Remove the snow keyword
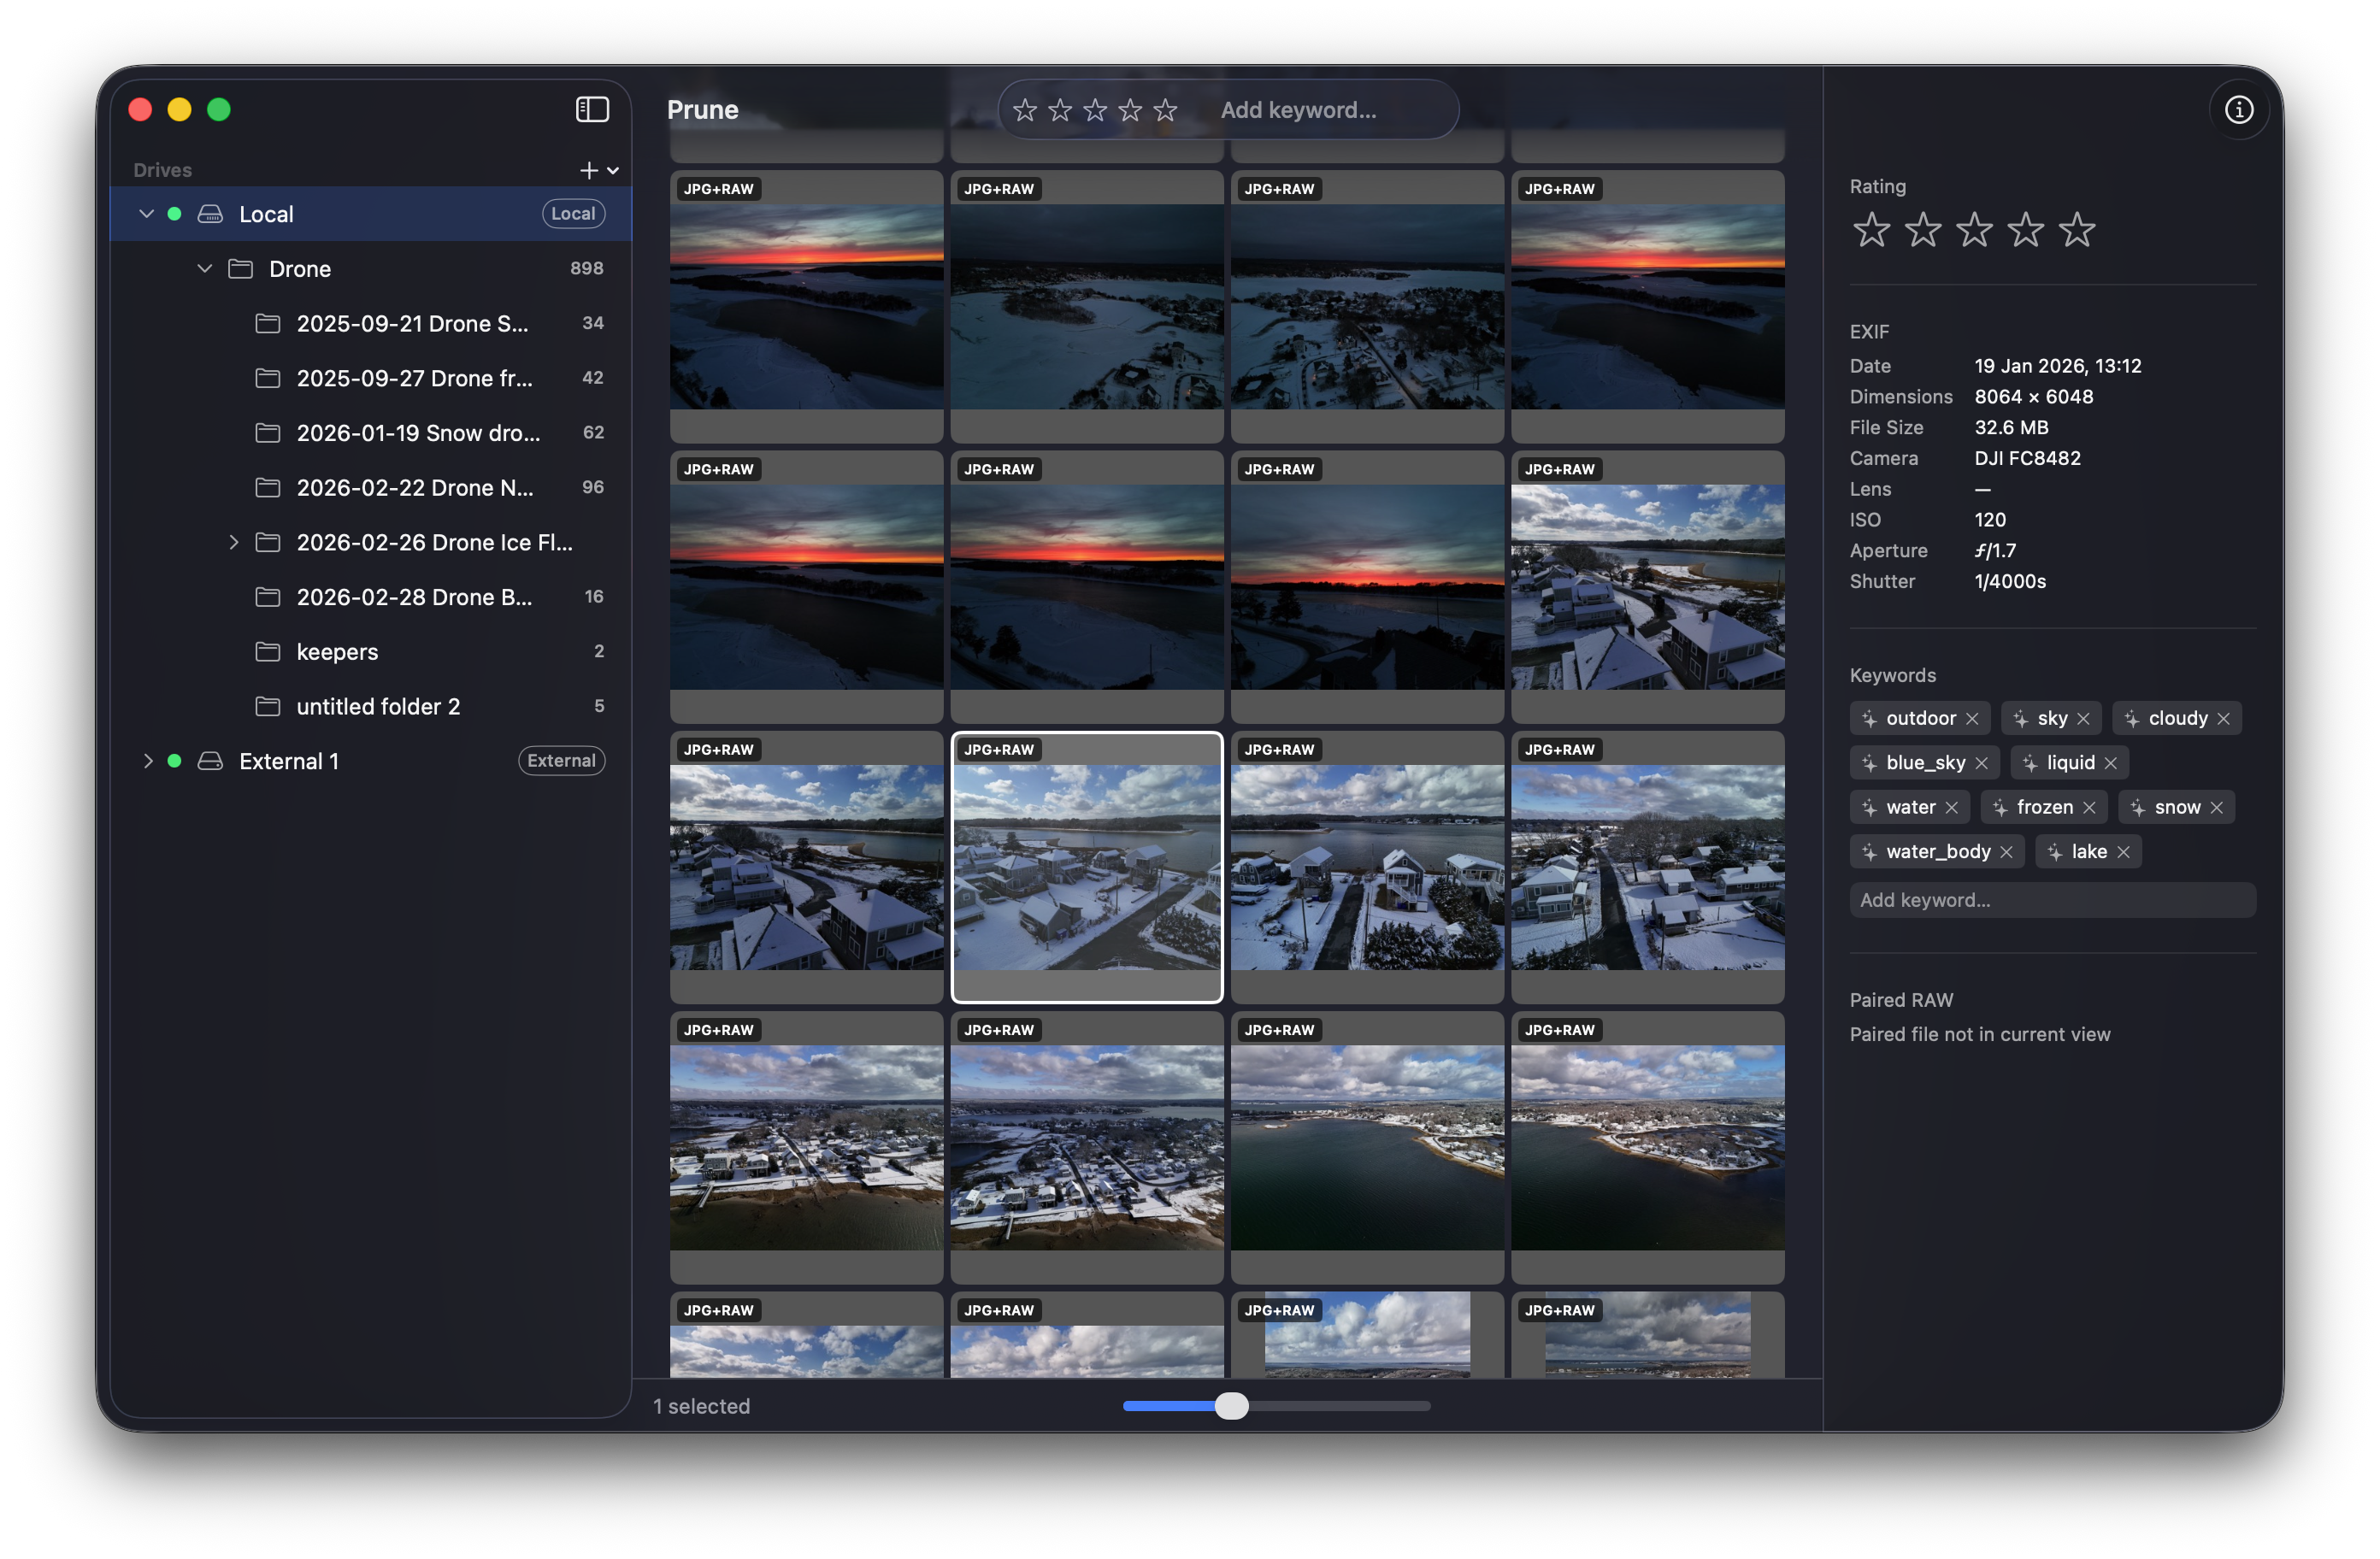Image resolution: width=2380 pixels, height=1559 pixels. click(2216, 808)
